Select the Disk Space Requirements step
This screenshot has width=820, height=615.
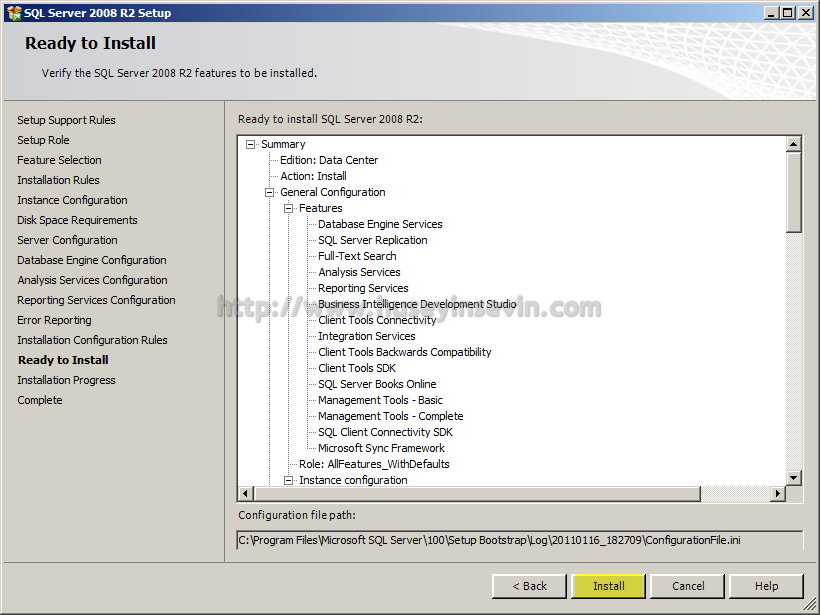point(77,220)
